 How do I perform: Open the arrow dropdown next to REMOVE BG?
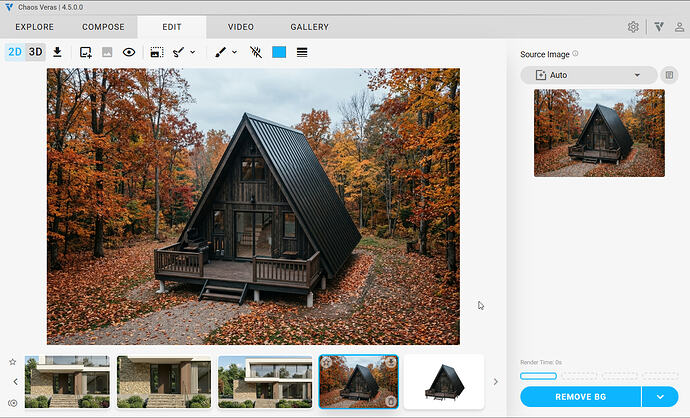point(660,397)
